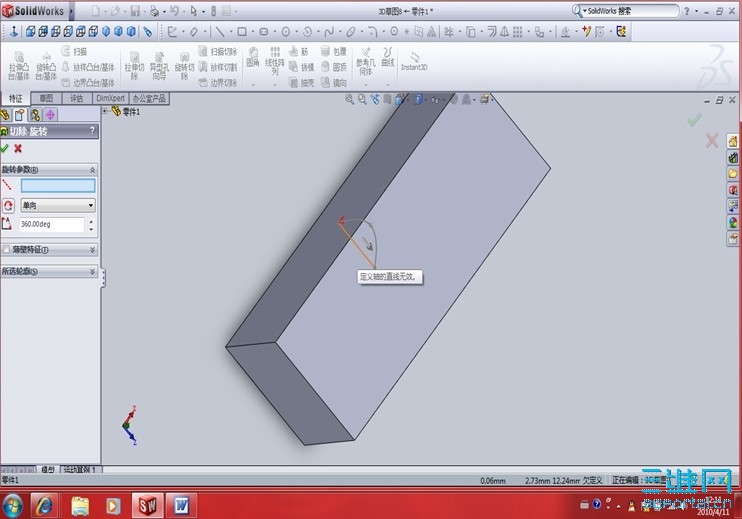This screenshot has width=742, height=519.
Task: Open the File Explorer folder icon in task pane
Action: coord(733,174)
